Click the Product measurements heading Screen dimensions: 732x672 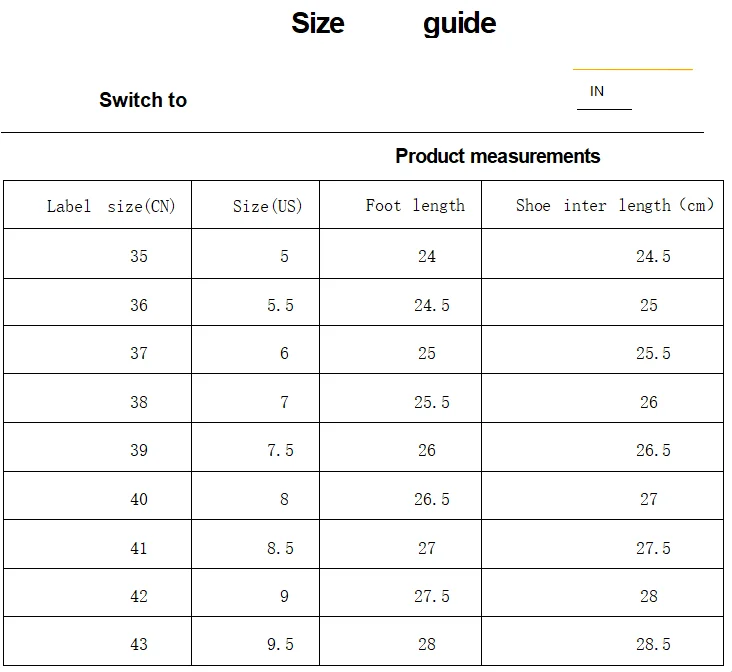(498, 156)
